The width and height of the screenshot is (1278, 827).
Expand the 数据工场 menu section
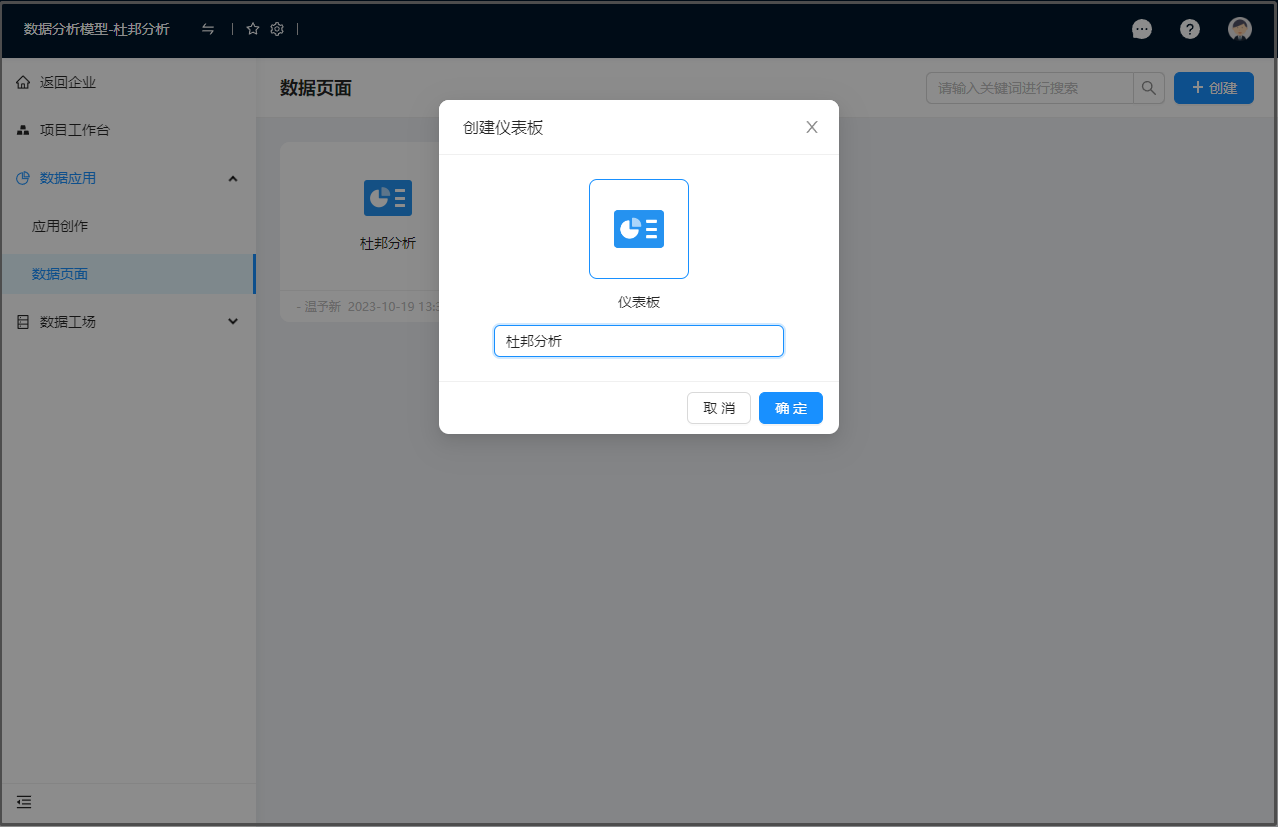click(233, 322)
